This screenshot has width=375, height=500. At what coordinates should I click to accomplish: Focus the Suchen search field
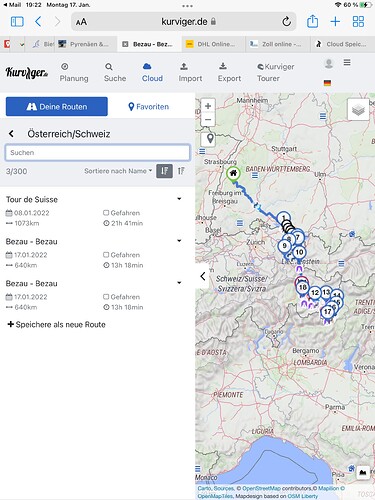(98, 153)
